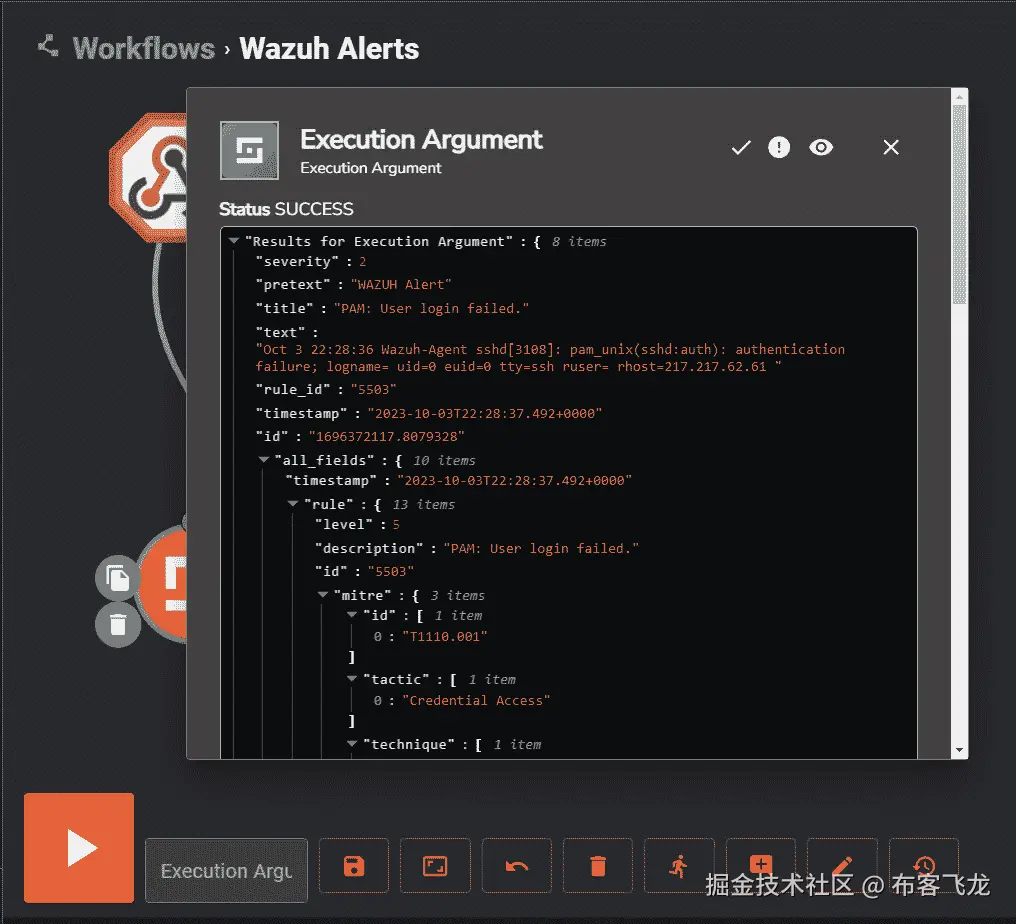Click the fit-to-screen toolbar icon
The image size is (1016, 924).
coord(435,866)
